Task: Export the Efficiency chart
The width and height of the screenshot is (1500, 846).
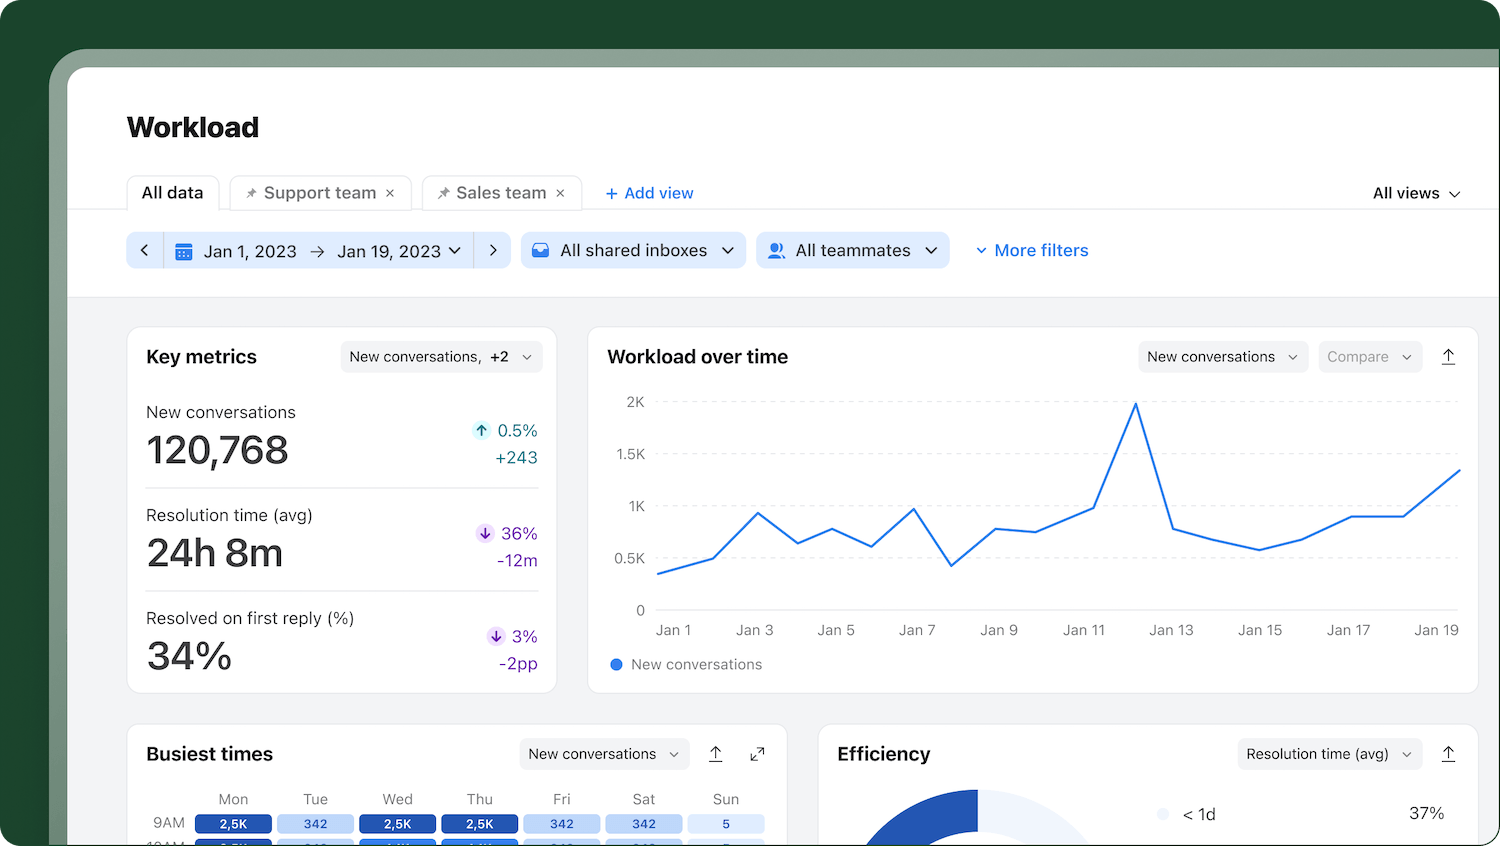Action: pos(1448,754)
